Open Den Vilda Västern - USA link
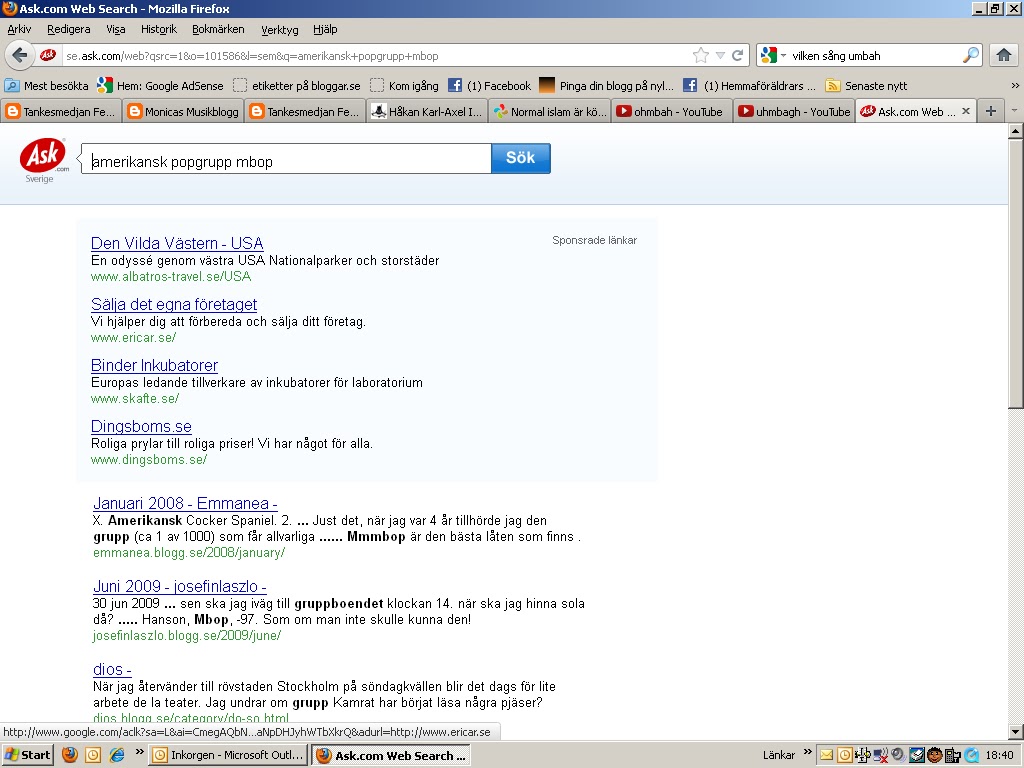The image size is (1024, 768). (x=177, y=243)
